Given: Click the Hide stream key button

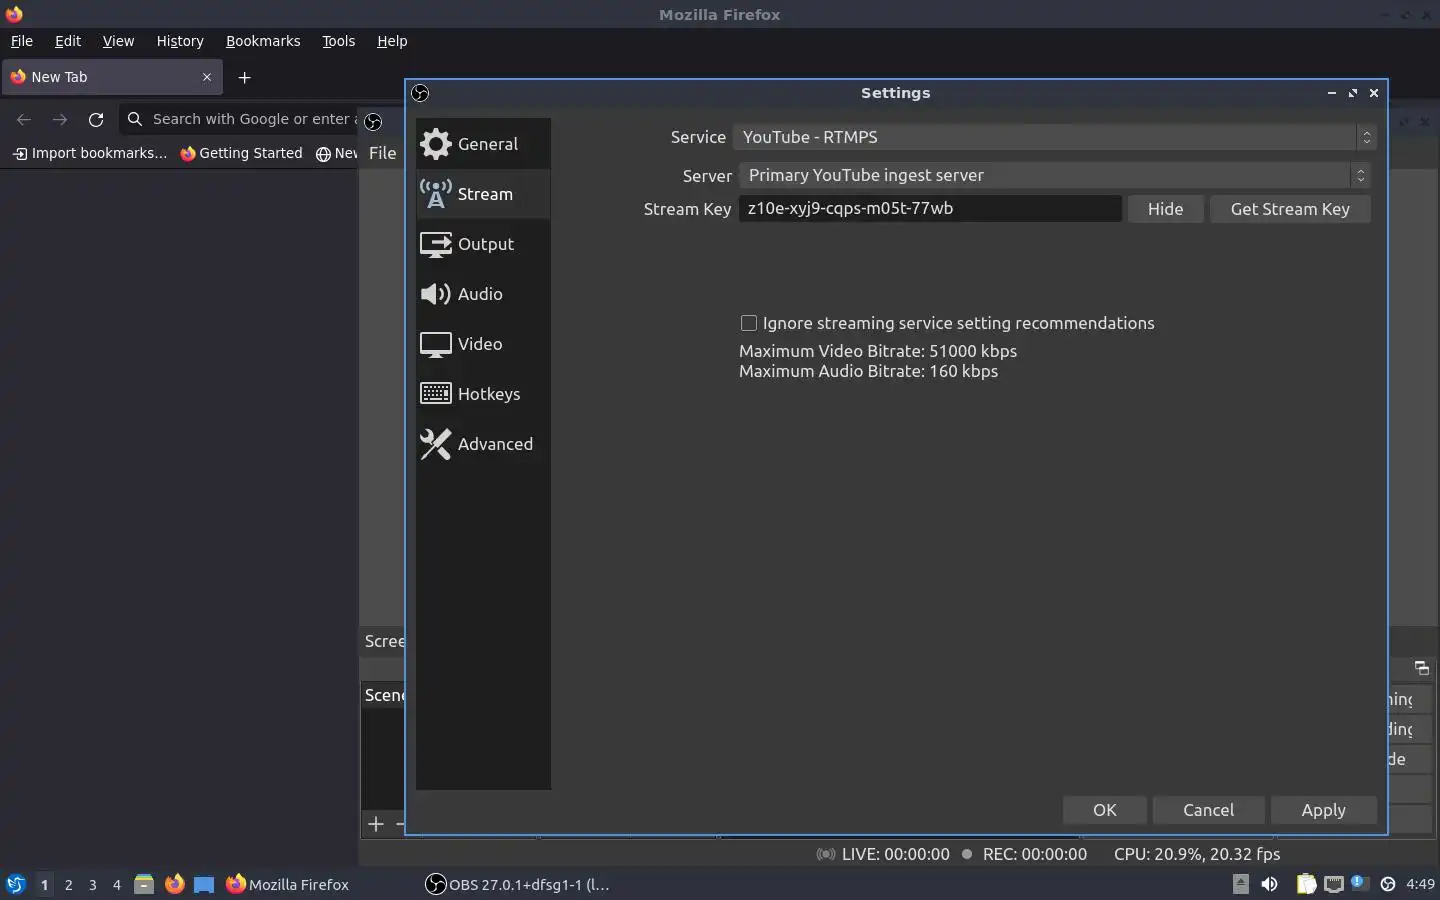Looking at the screenshot, I should point(1165,209).
